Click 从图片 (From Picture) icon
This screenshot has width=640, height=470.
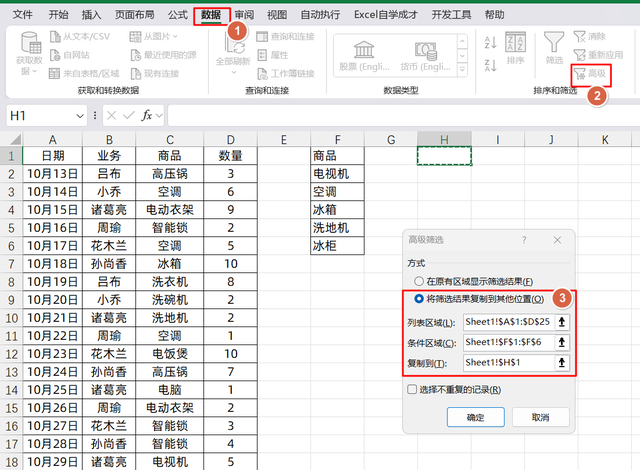[135, 37]
